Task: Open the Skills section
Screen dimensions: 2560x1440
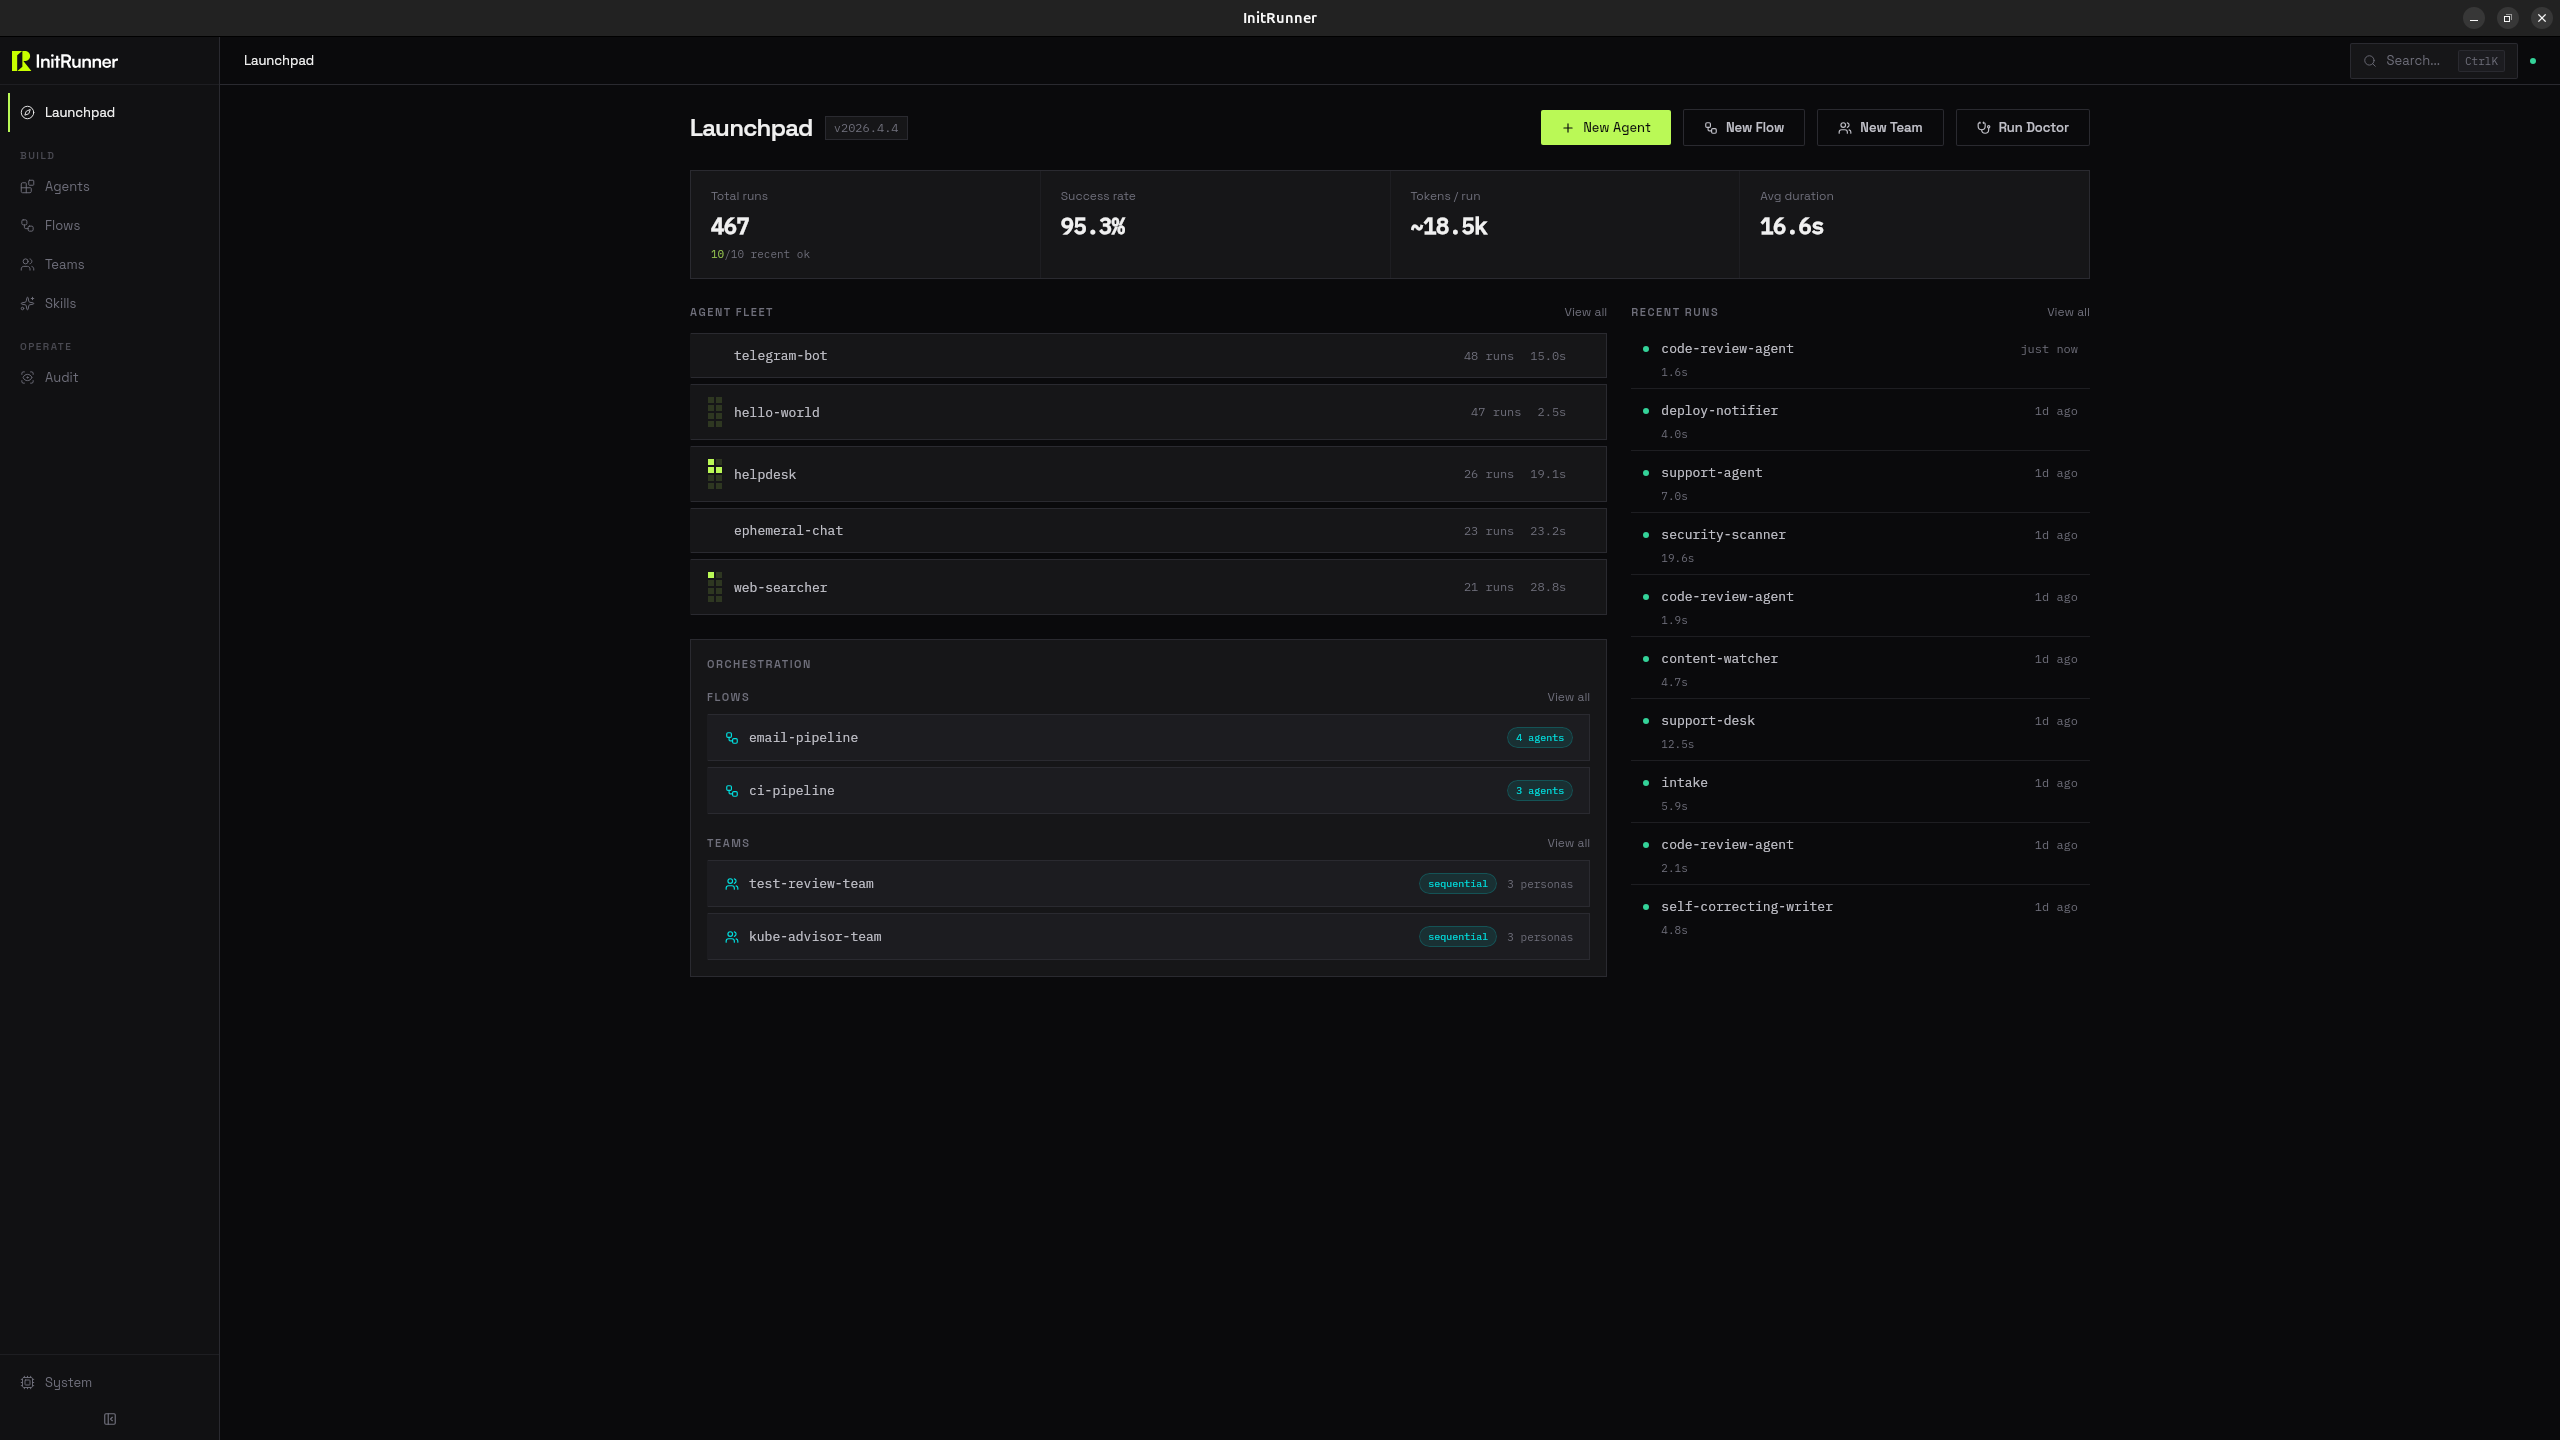Action: pyautogui.click(x=110, y=304)
